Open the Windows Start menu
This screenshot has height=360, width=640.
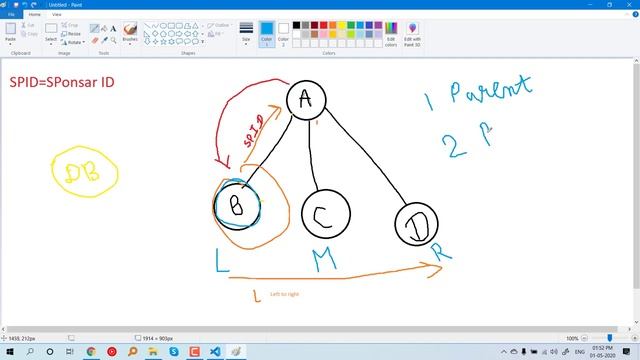[x=9, y=351]
